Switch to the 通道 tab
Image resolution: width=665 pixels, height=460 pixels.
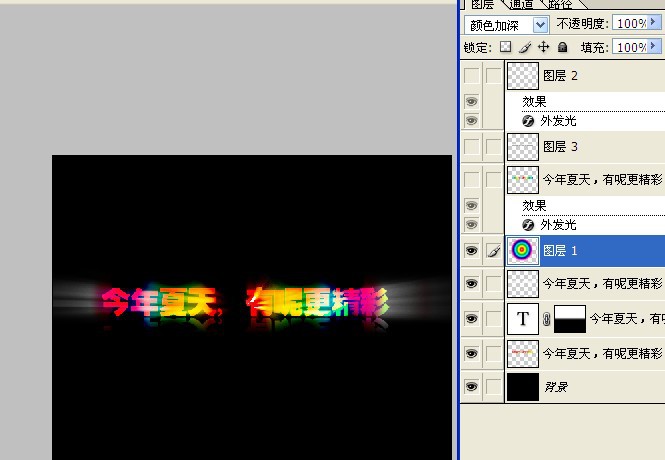pyautogui.click(x=518, y=5)
